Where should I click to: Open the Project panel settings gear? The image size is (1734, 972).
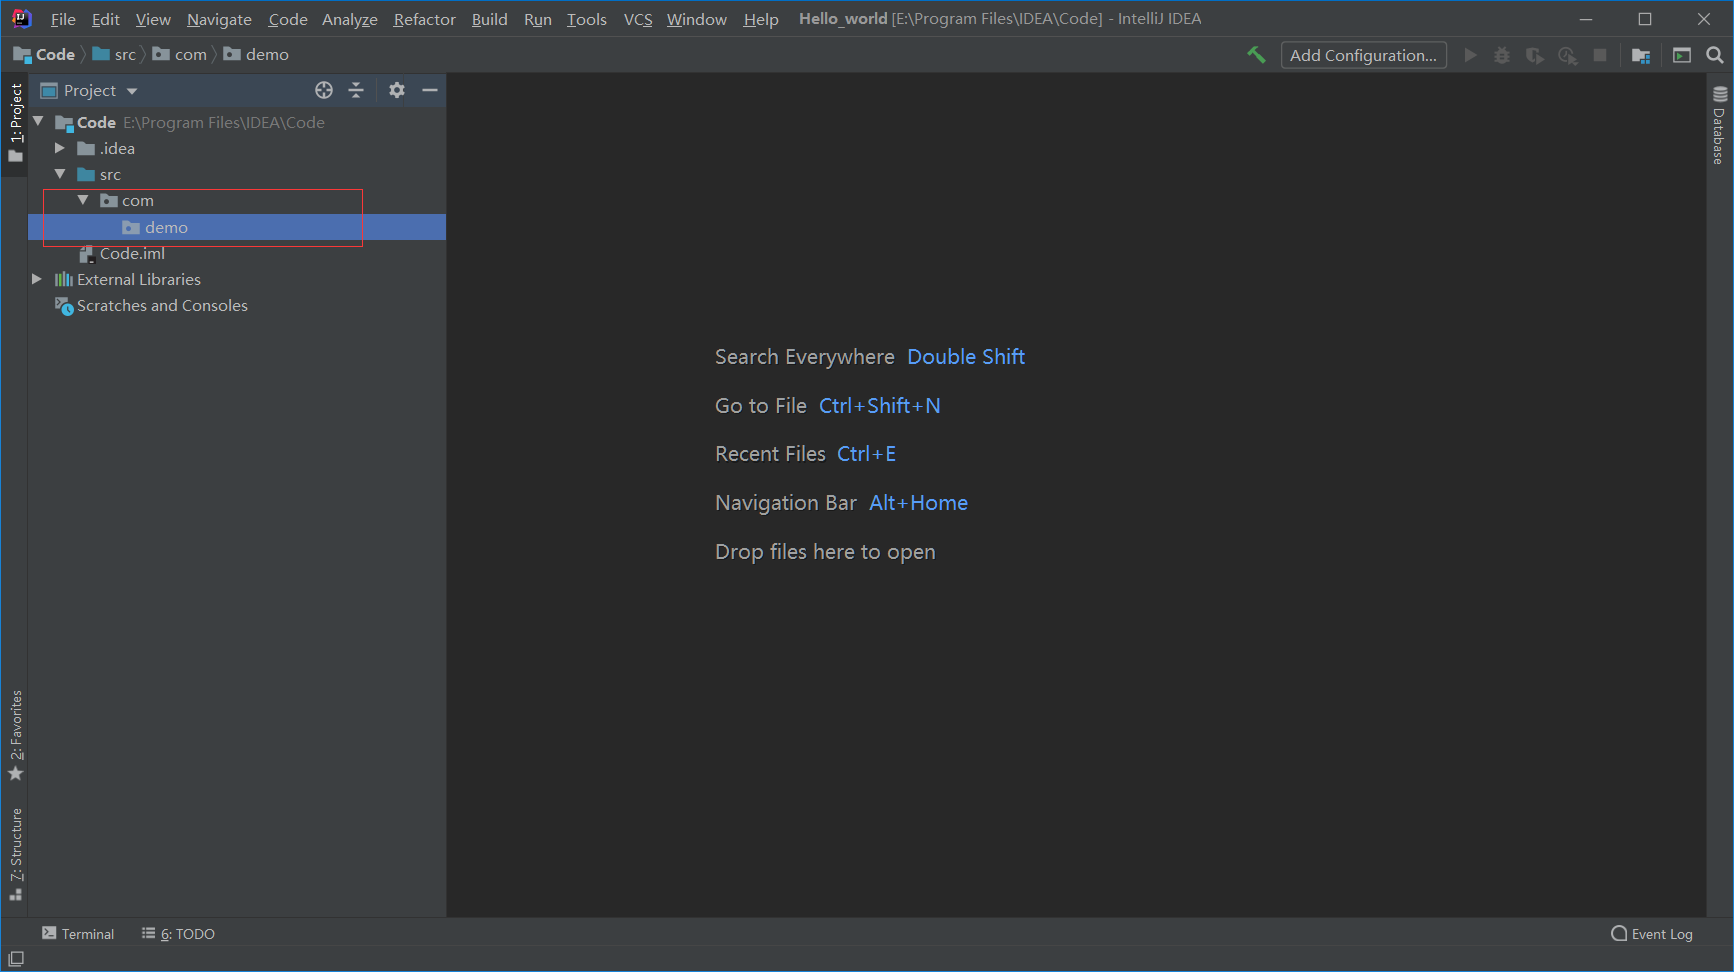[x=397, y=90]
